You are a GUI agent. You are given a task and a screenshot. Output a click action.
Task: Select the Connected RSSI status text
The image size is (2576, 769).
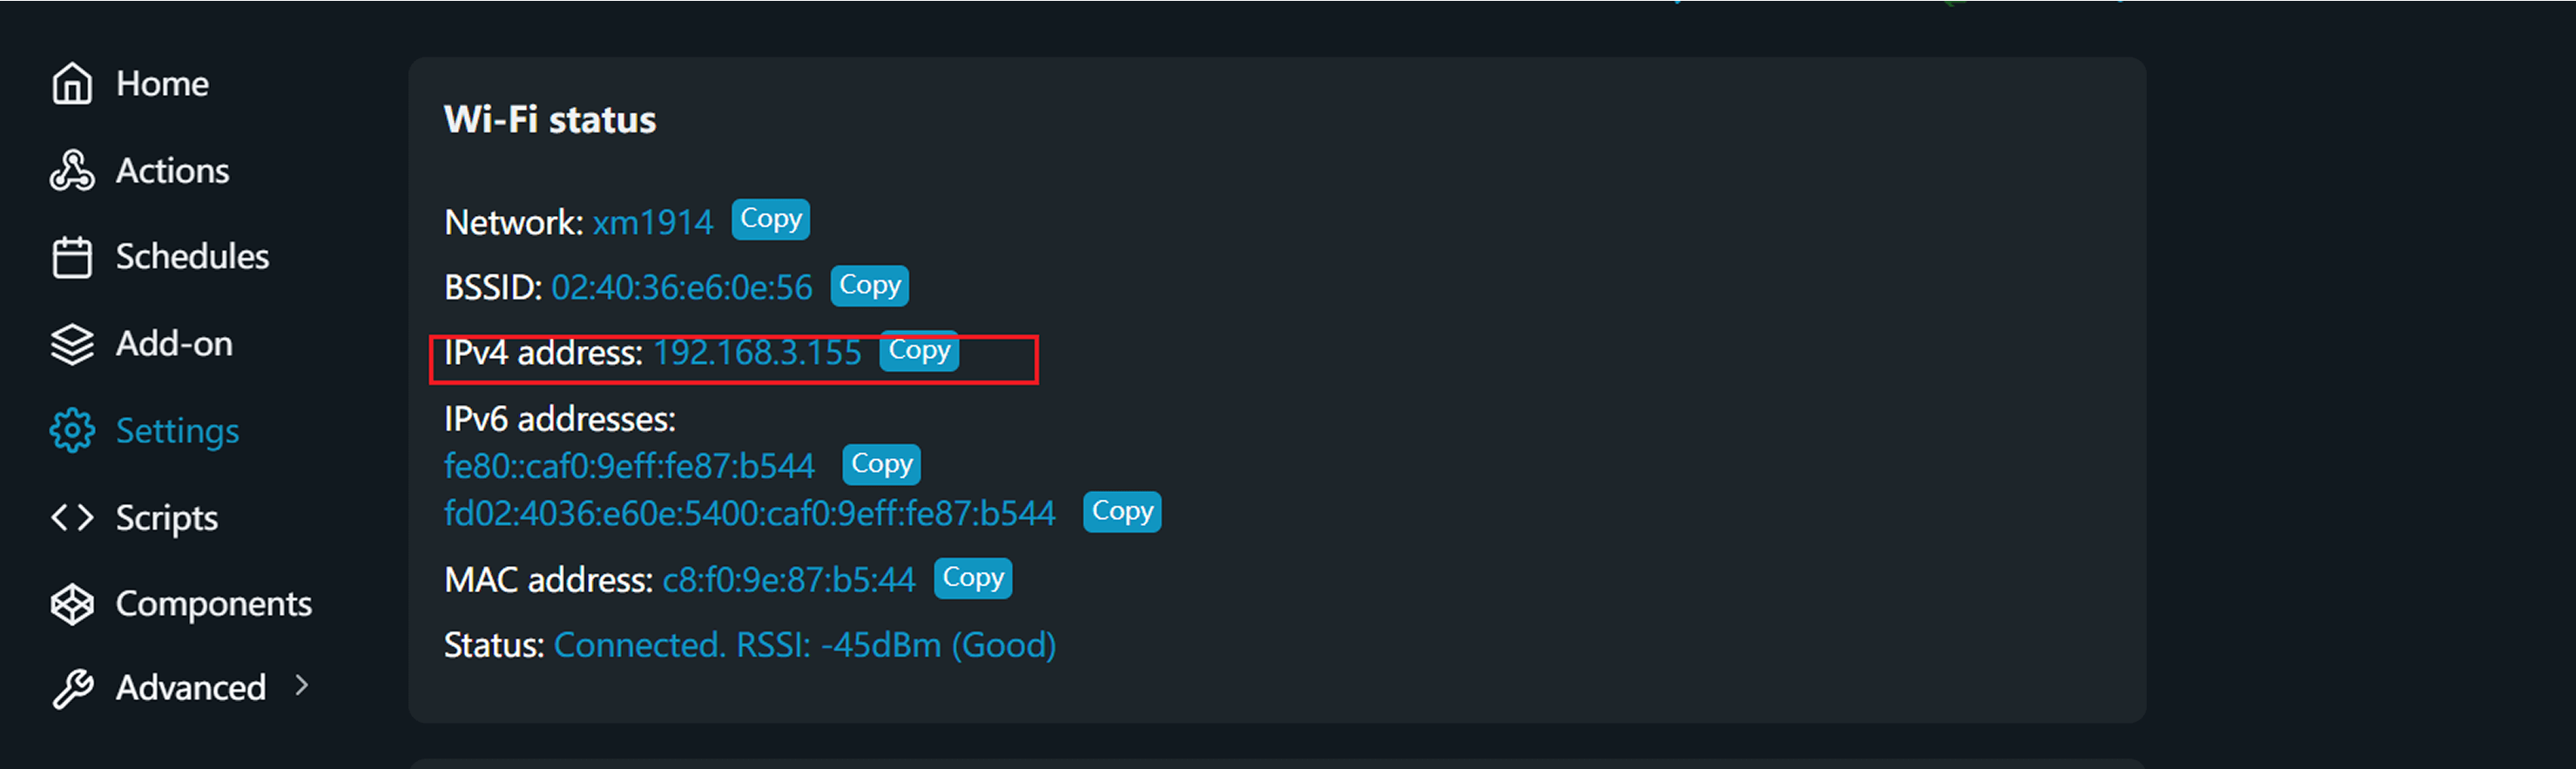804,645
